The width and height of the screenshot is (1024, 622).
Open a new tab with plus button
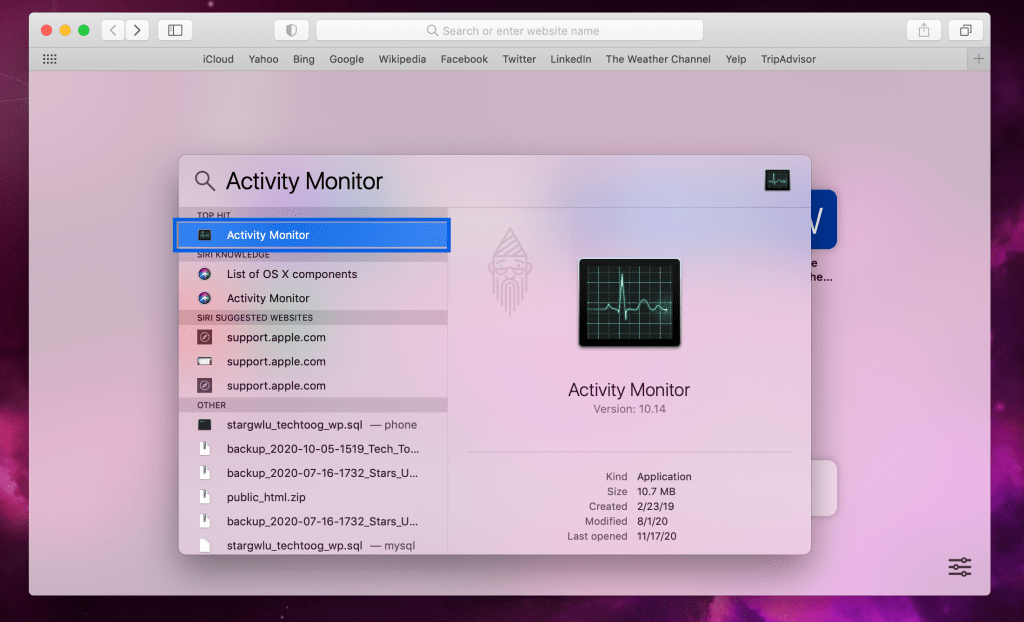coord(978,59)
